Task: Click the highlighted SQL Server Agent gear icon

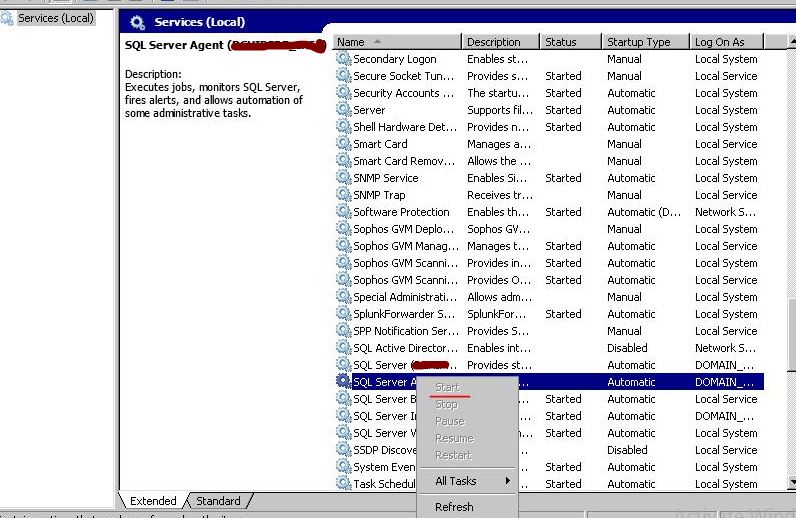Action: pyautogui.click(x=344, y=382)
